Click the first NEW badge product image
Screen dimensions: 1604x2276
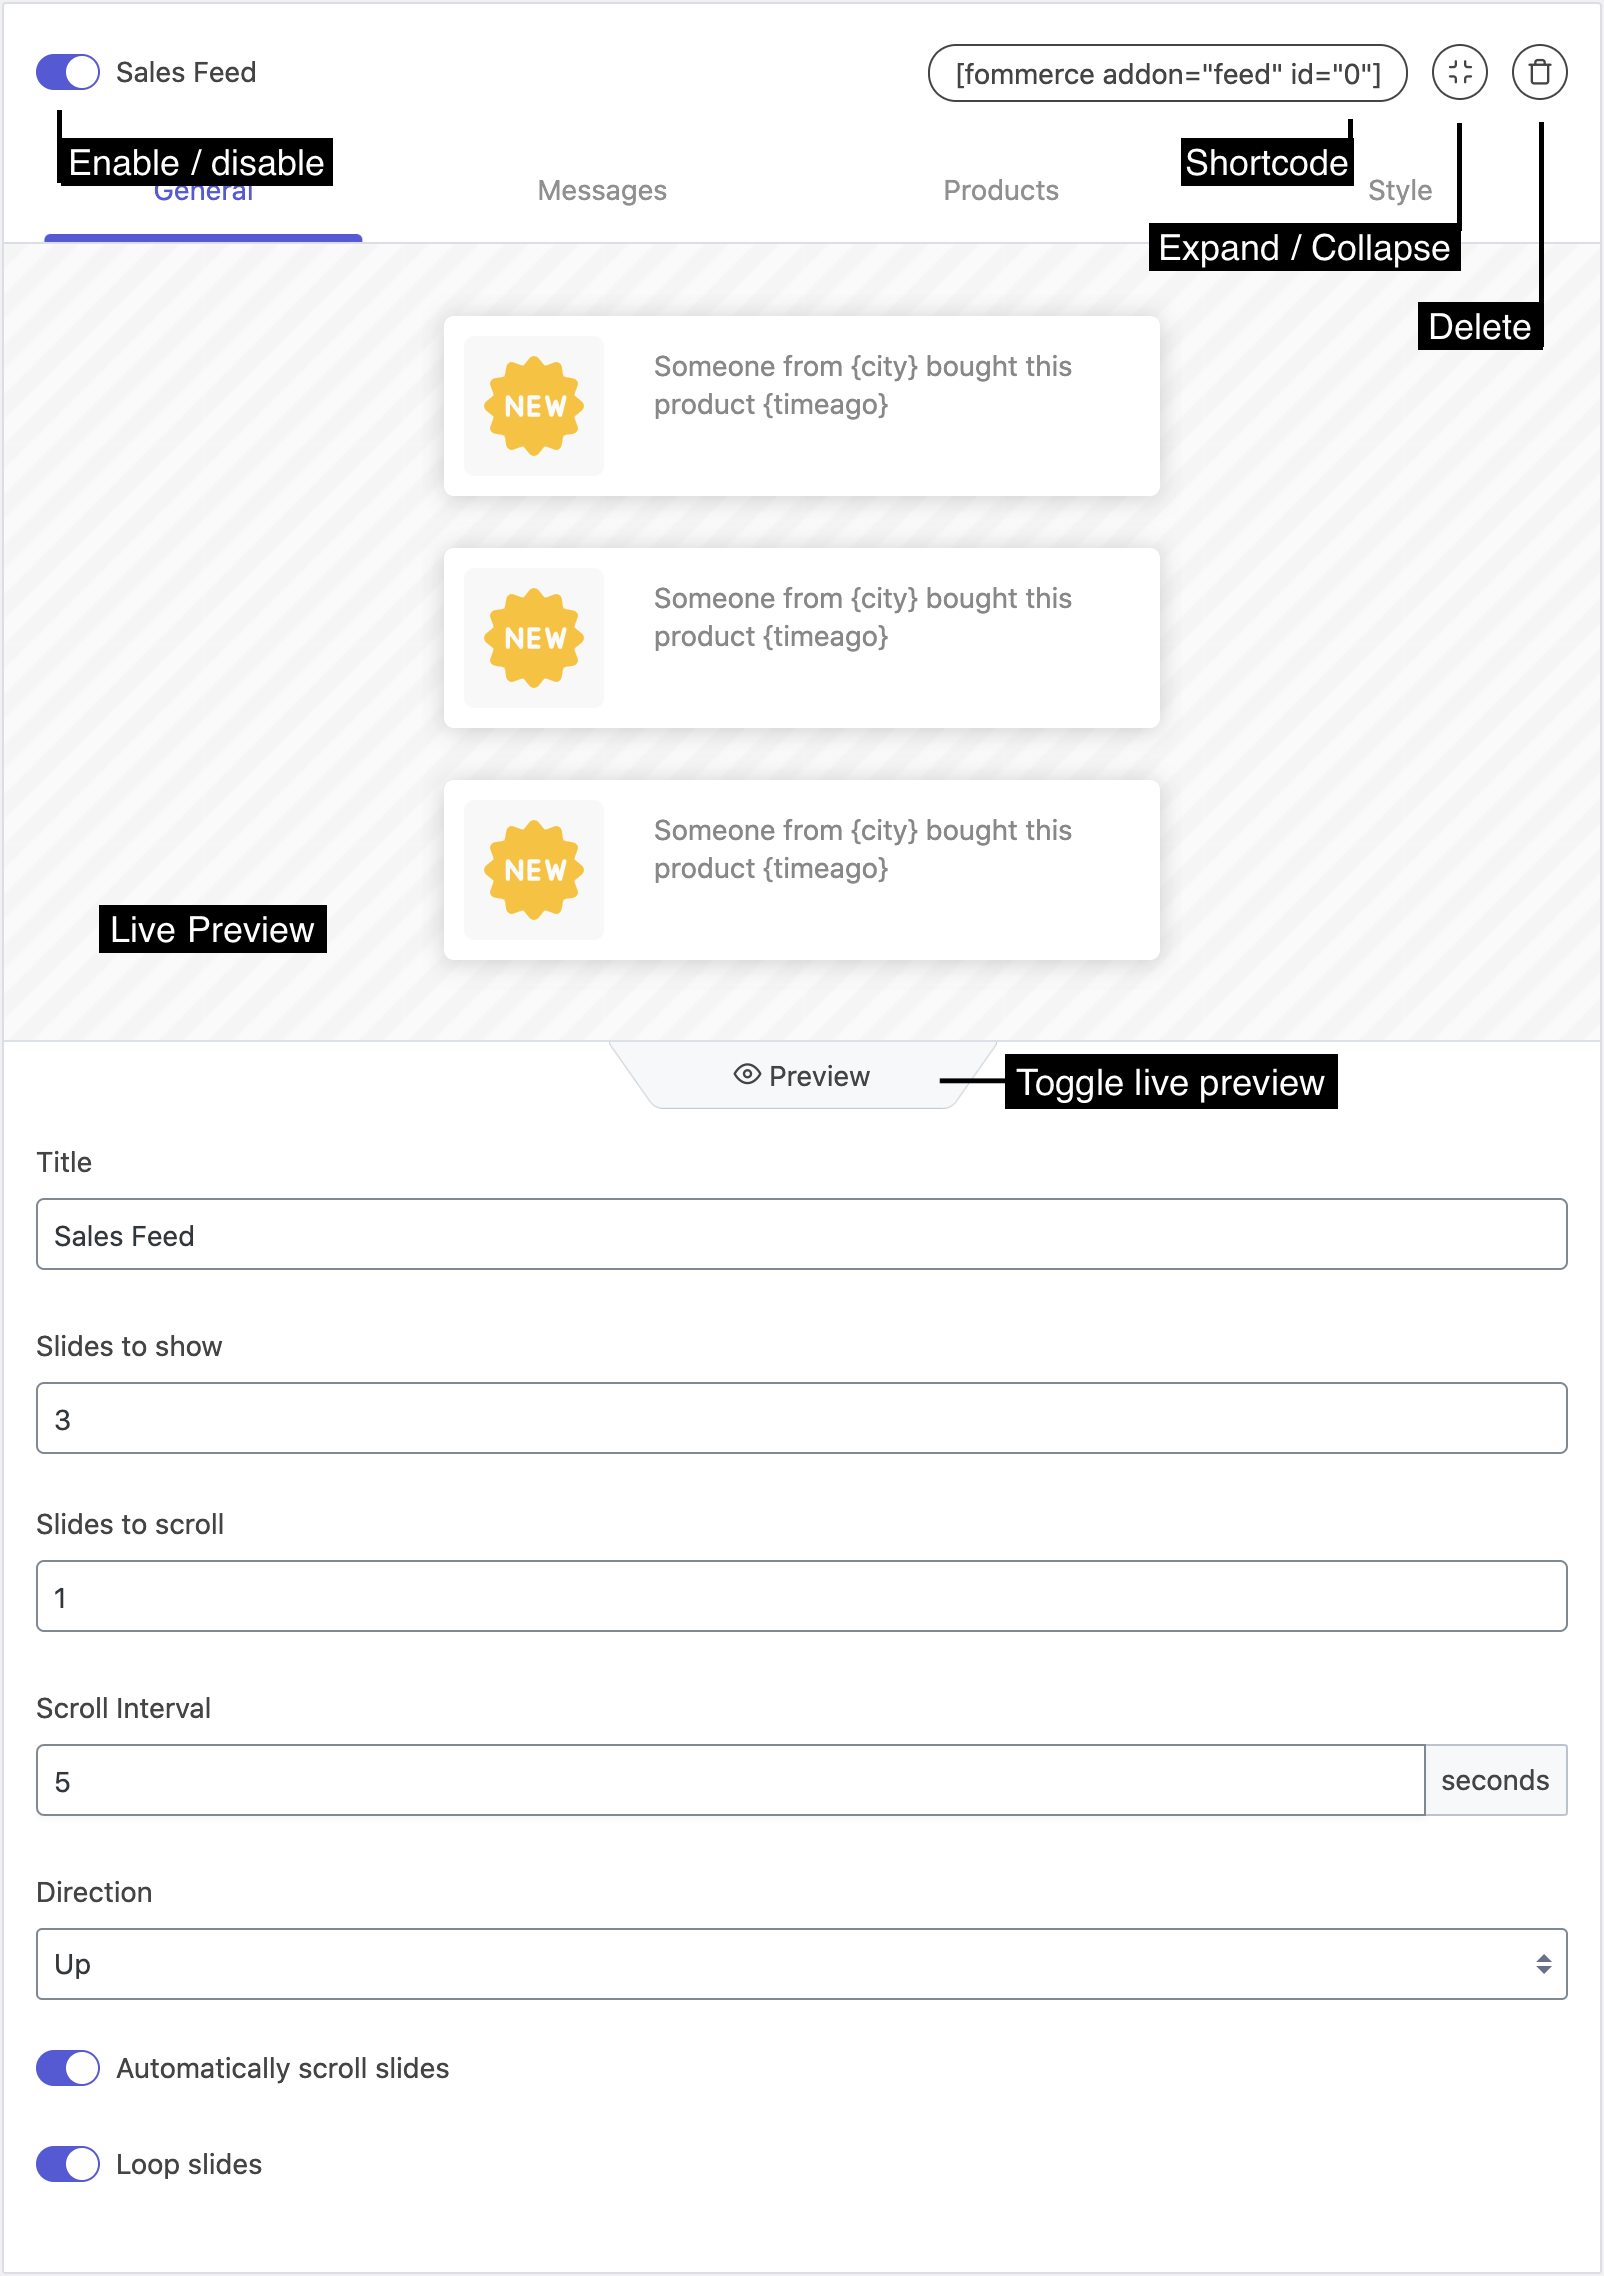tap(534, 406)
